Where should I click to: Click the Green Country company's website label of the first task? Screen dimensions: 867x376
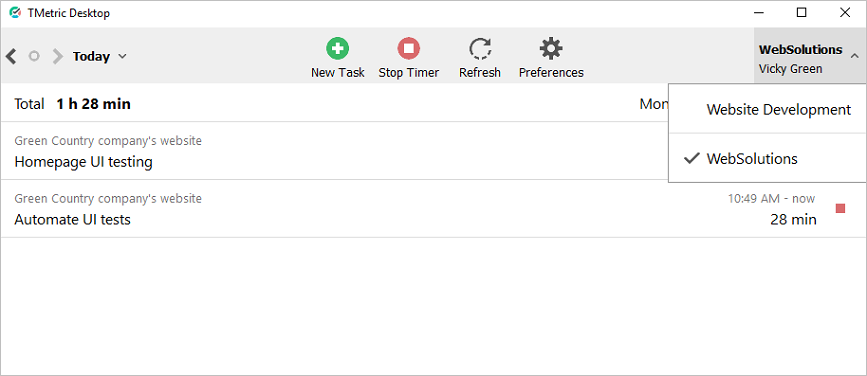coord(108,141)
